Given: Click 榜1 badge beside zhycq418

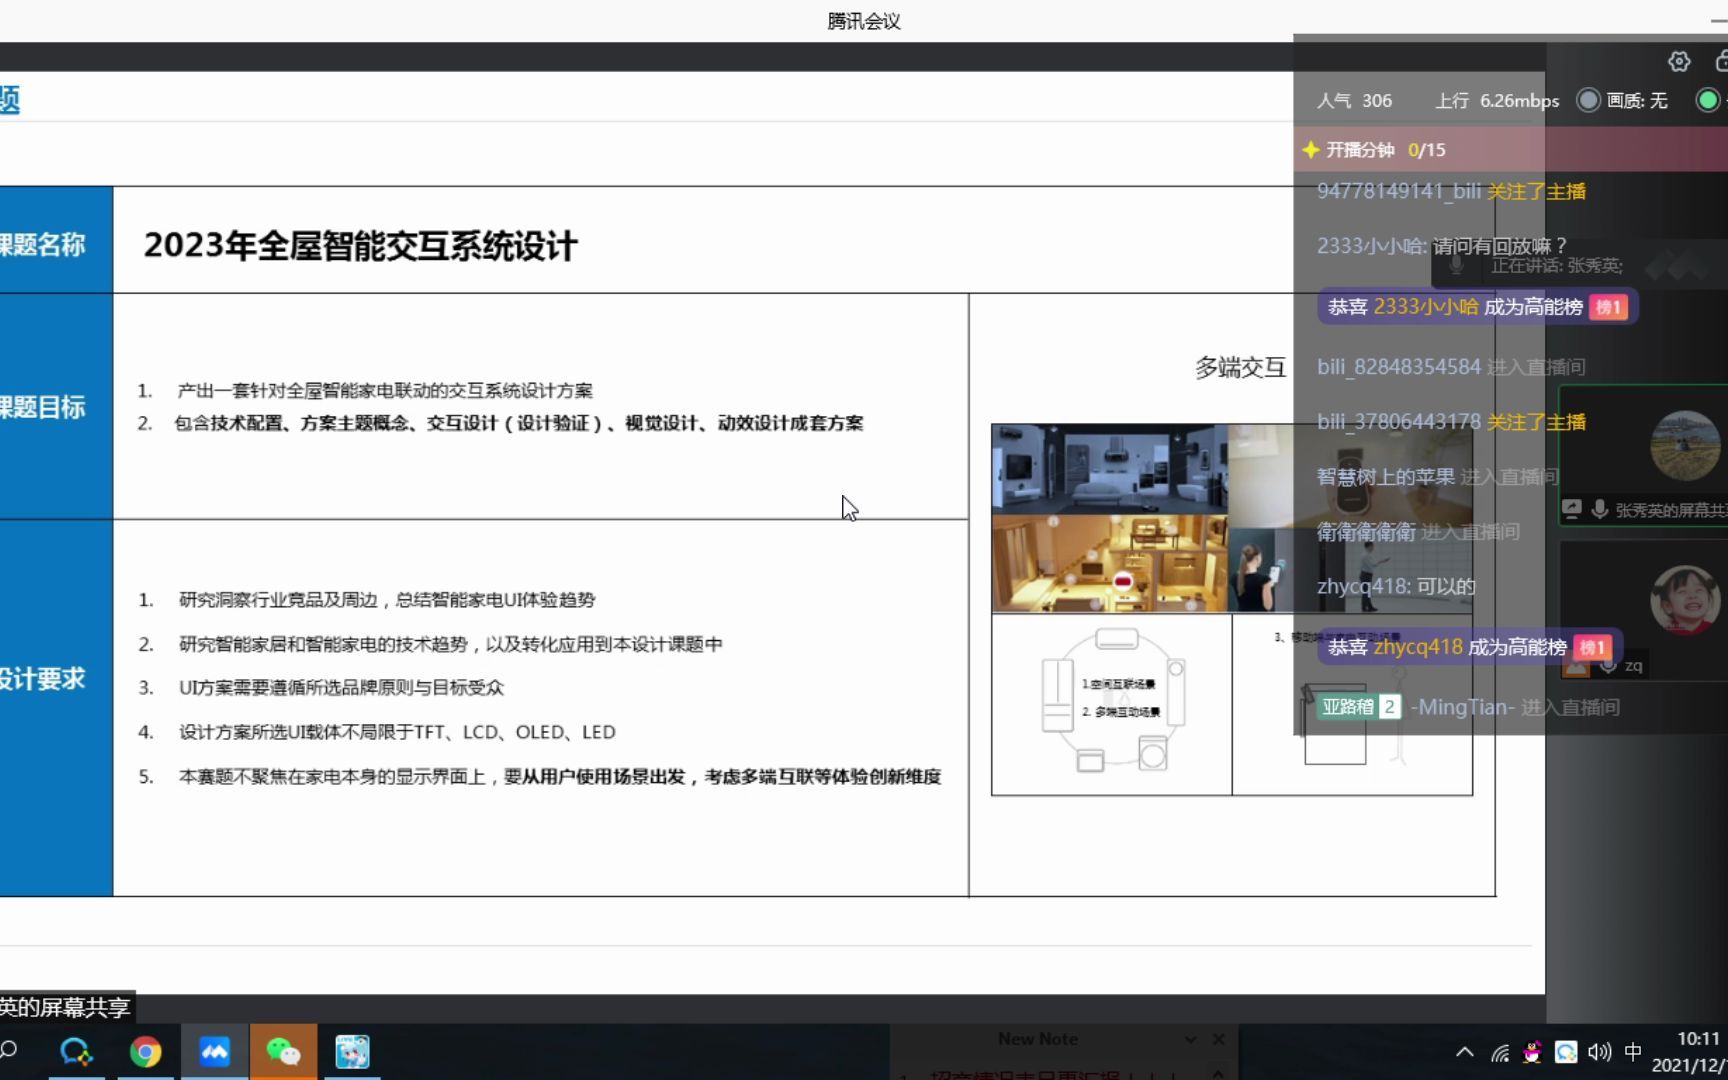Looking at the screenshot, I should pos(1592,647).
